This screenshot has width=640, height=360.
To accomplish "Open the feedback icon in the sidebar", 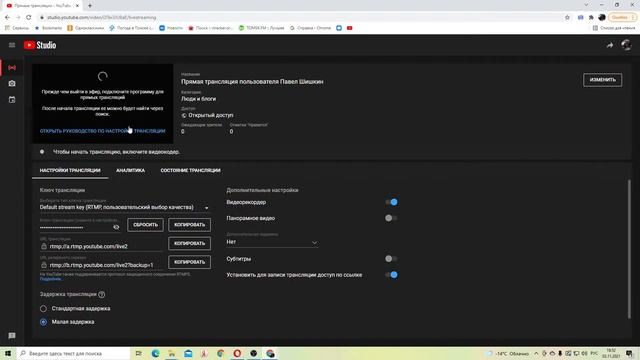I will point(12,336).
